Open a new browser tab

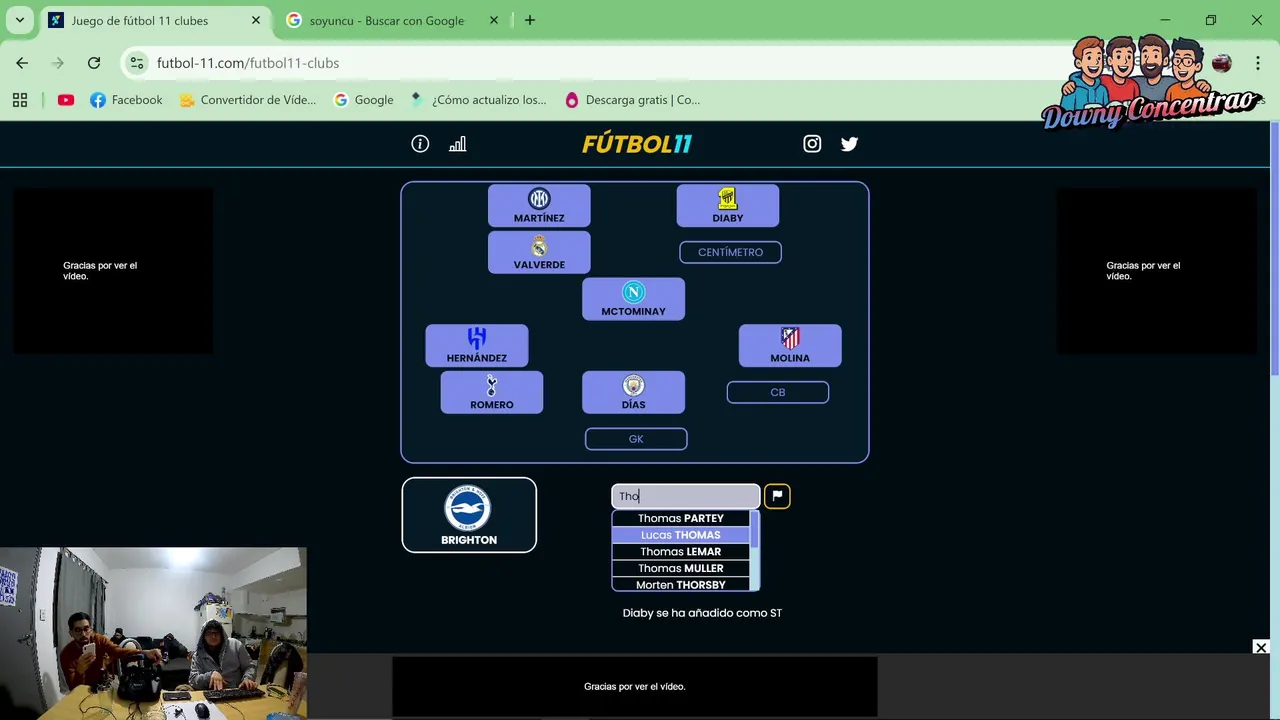pos(530,20)
